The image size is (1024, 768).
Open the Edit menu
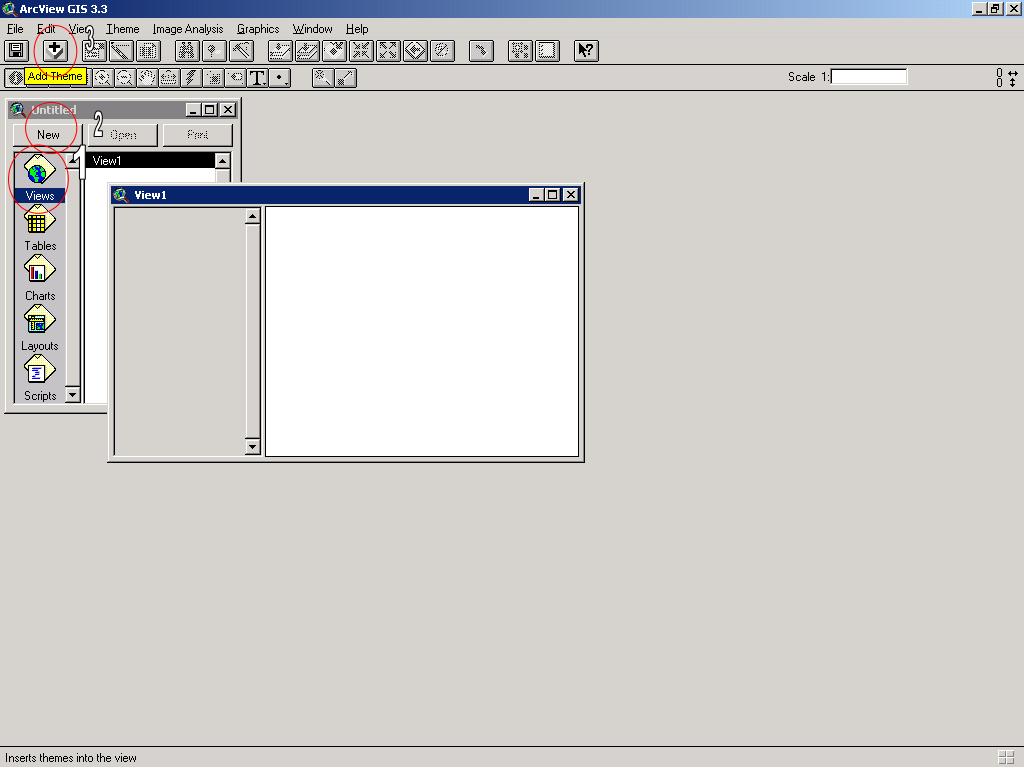[46, 29]
